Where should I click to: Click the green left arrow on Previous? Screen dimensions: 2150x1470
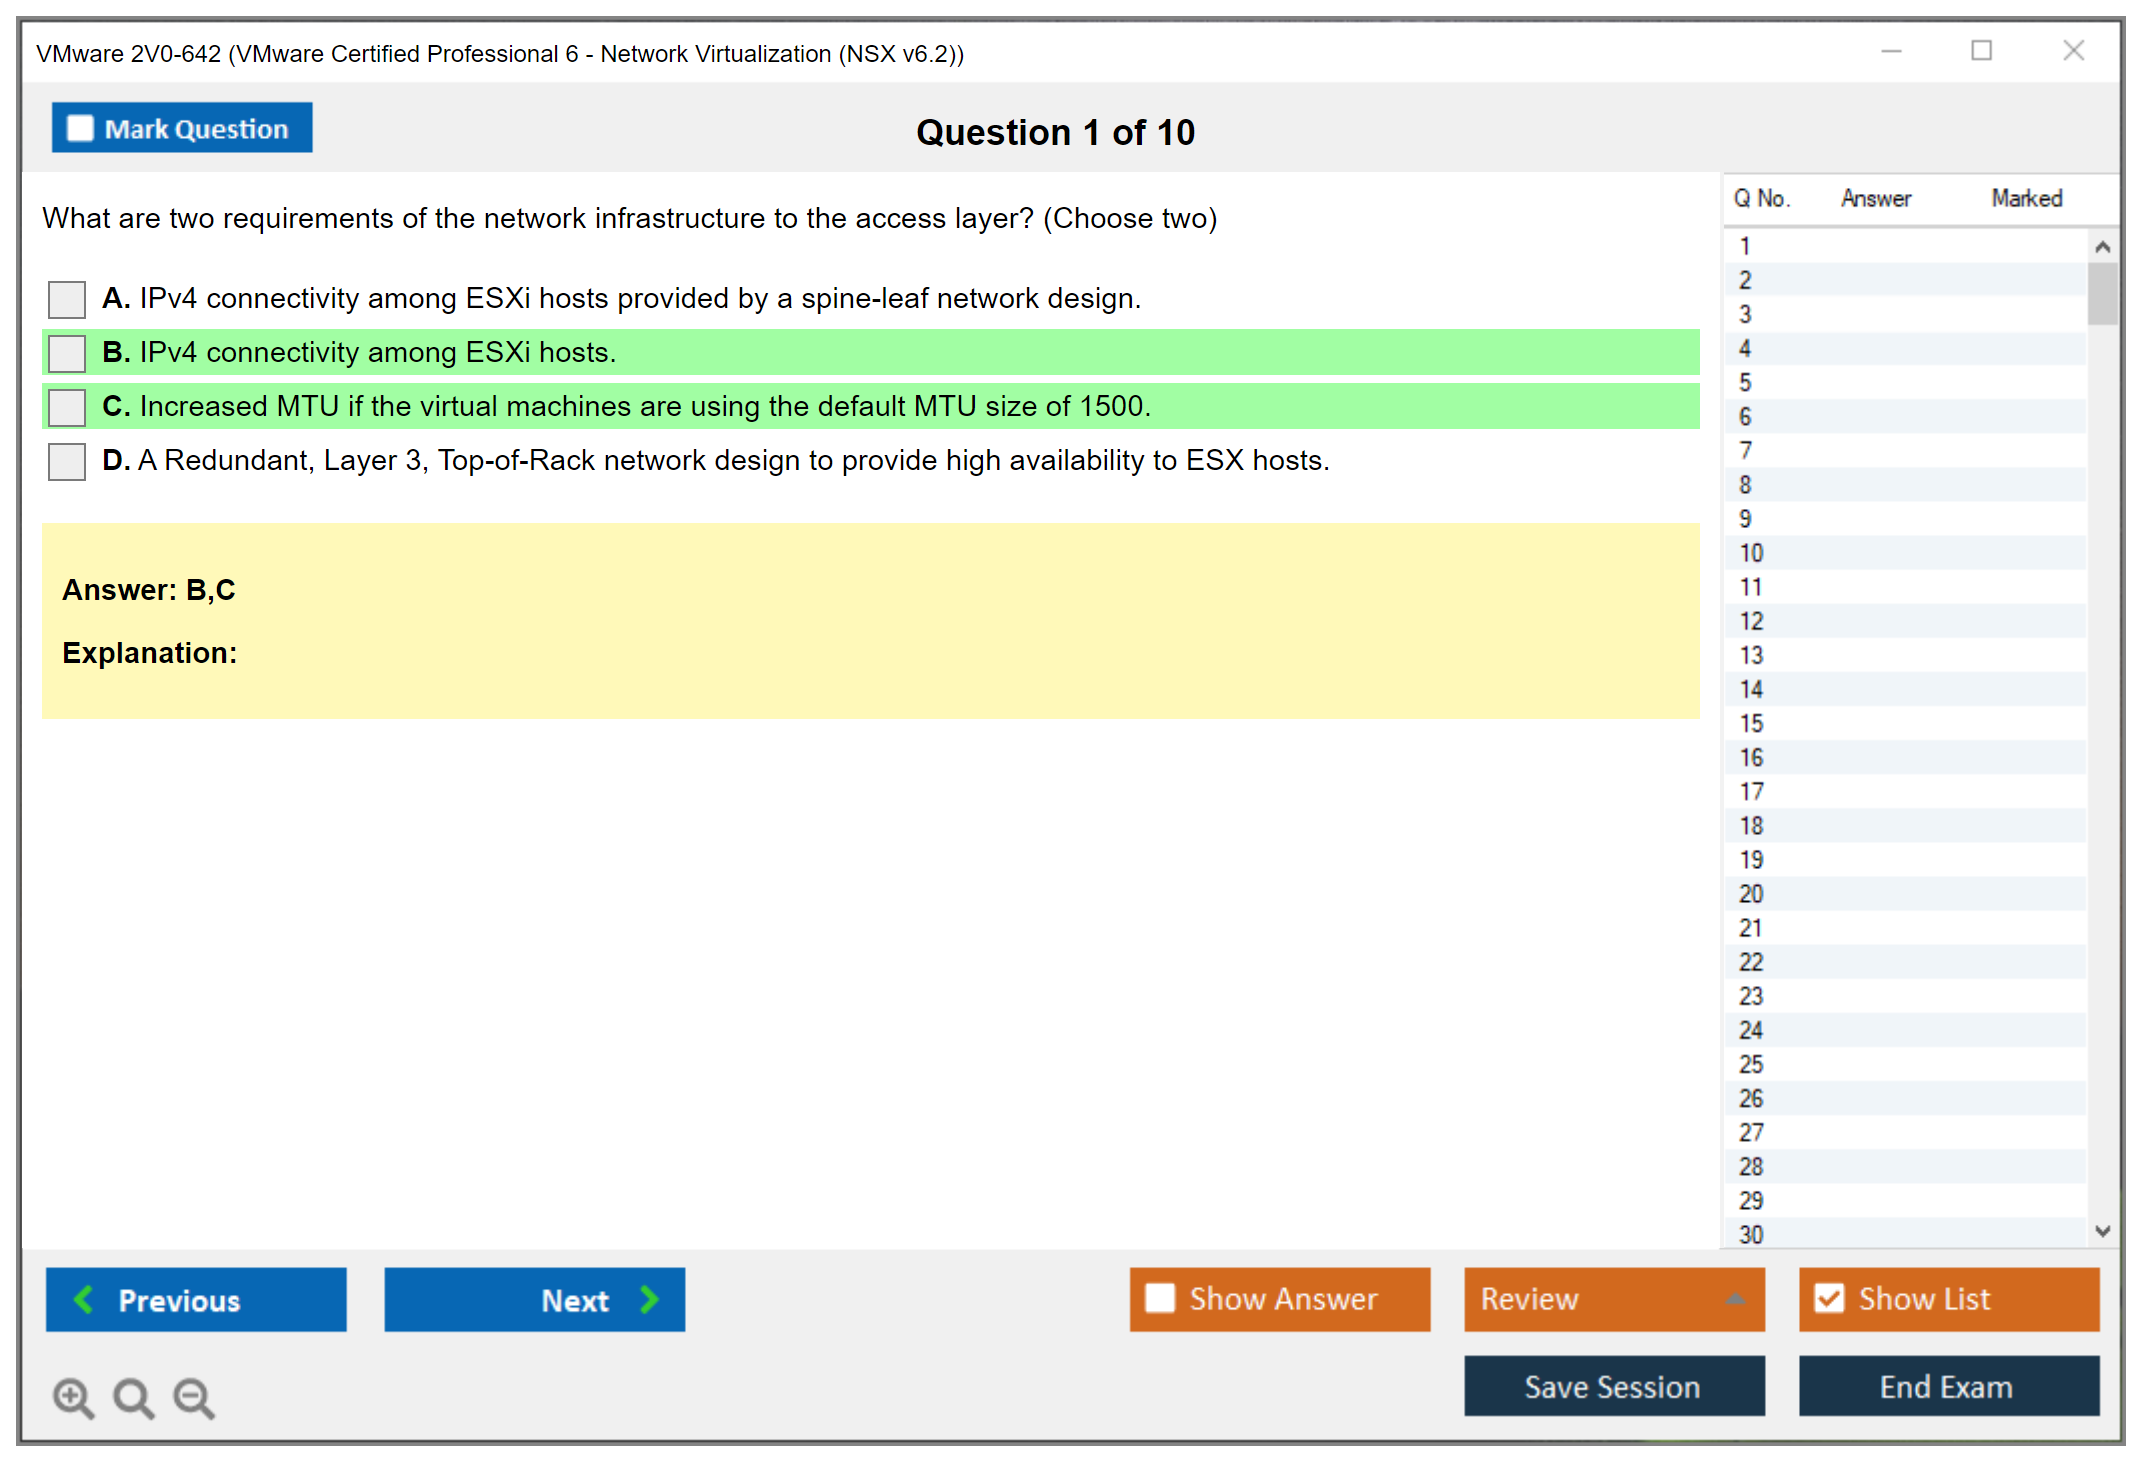(84, 1299)
